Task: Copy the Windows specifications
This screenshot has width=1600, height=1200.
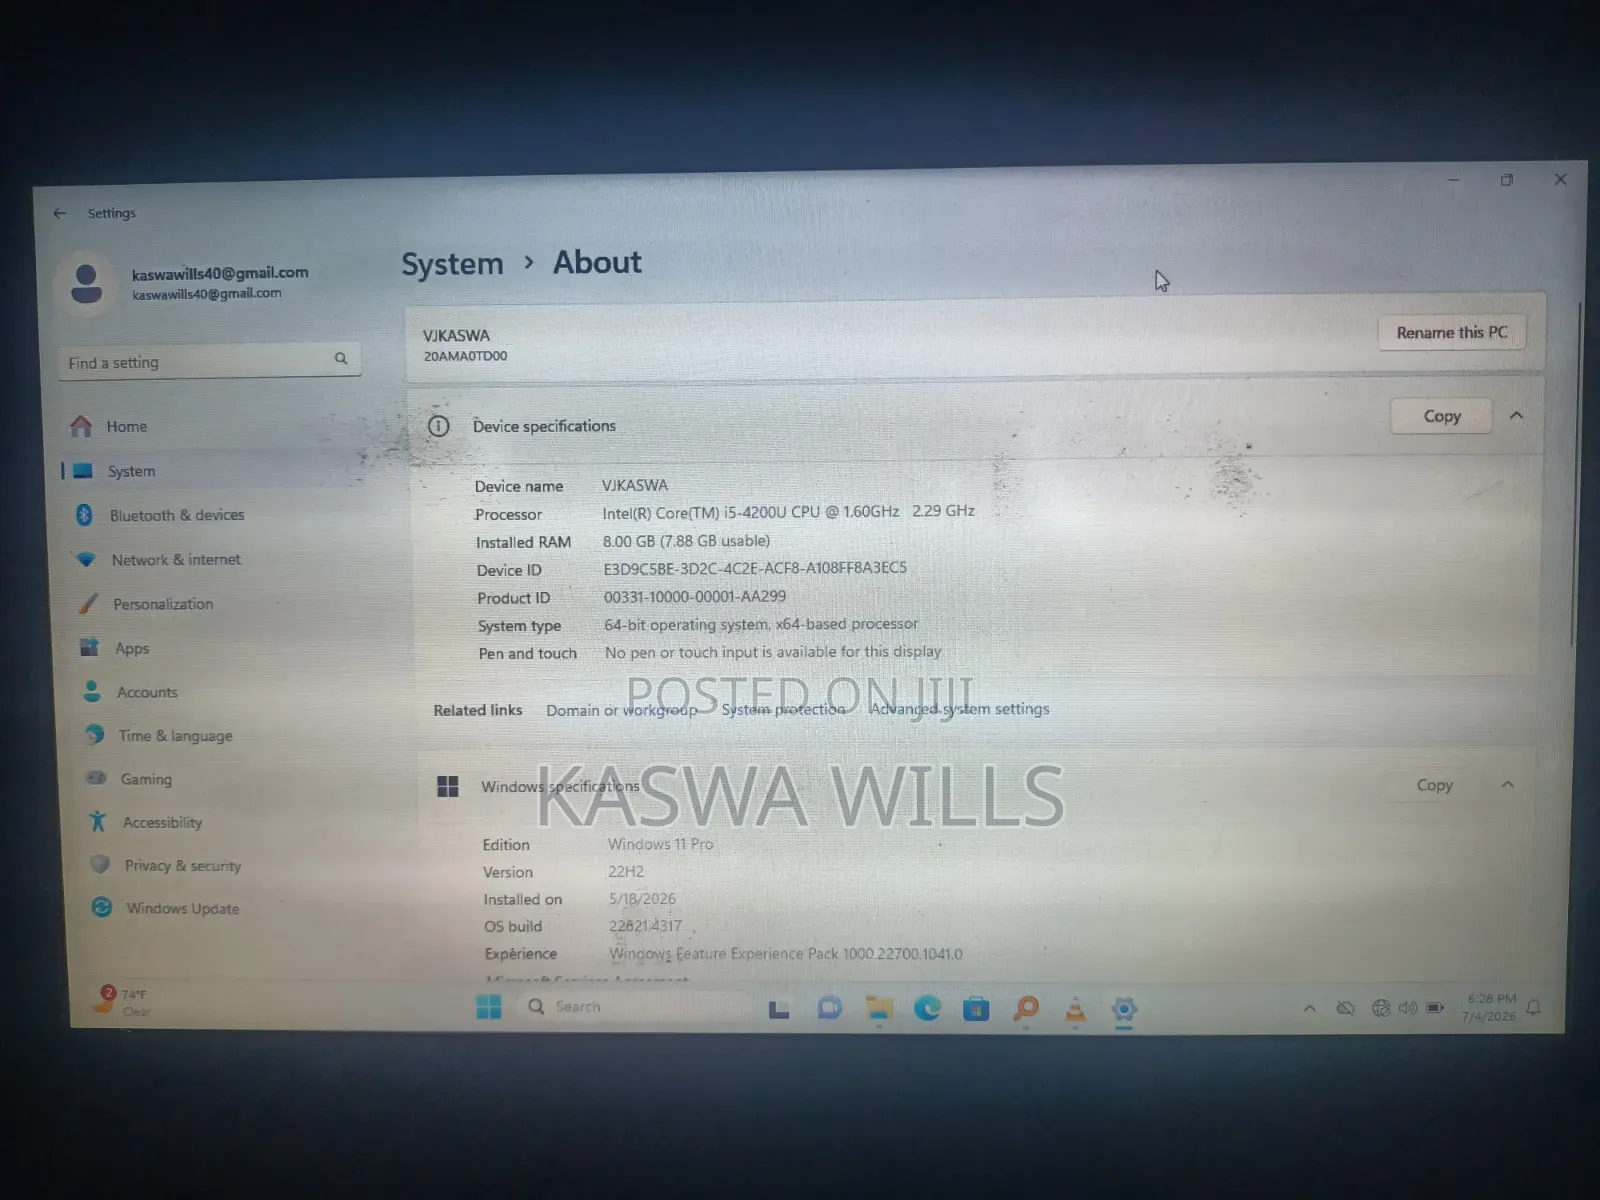Action: [x=1434, y=785]
